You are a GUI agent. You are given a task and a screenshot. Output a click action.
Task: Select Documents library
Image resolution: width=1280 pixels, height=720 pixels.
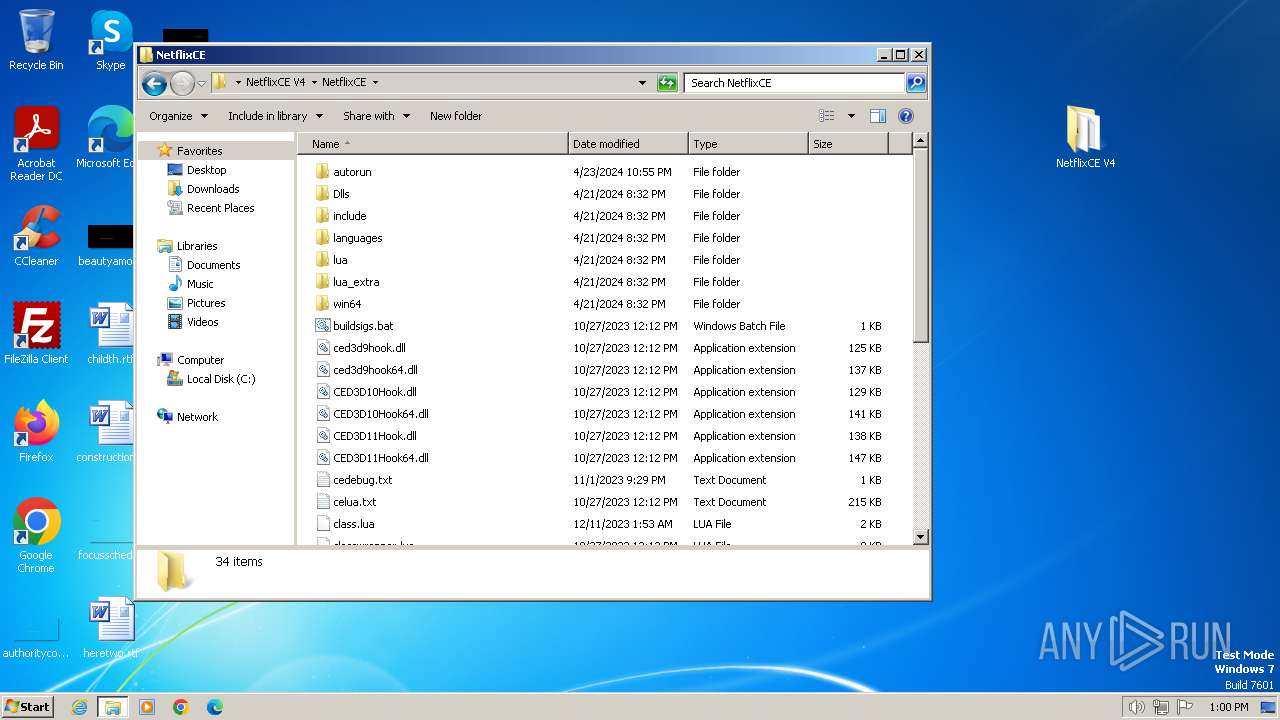pyautogui.click(x=213, y=265)
